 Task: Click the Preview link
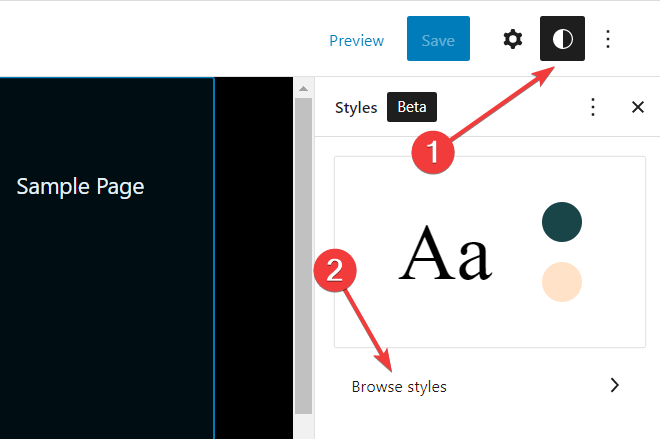tap(357, 40)
